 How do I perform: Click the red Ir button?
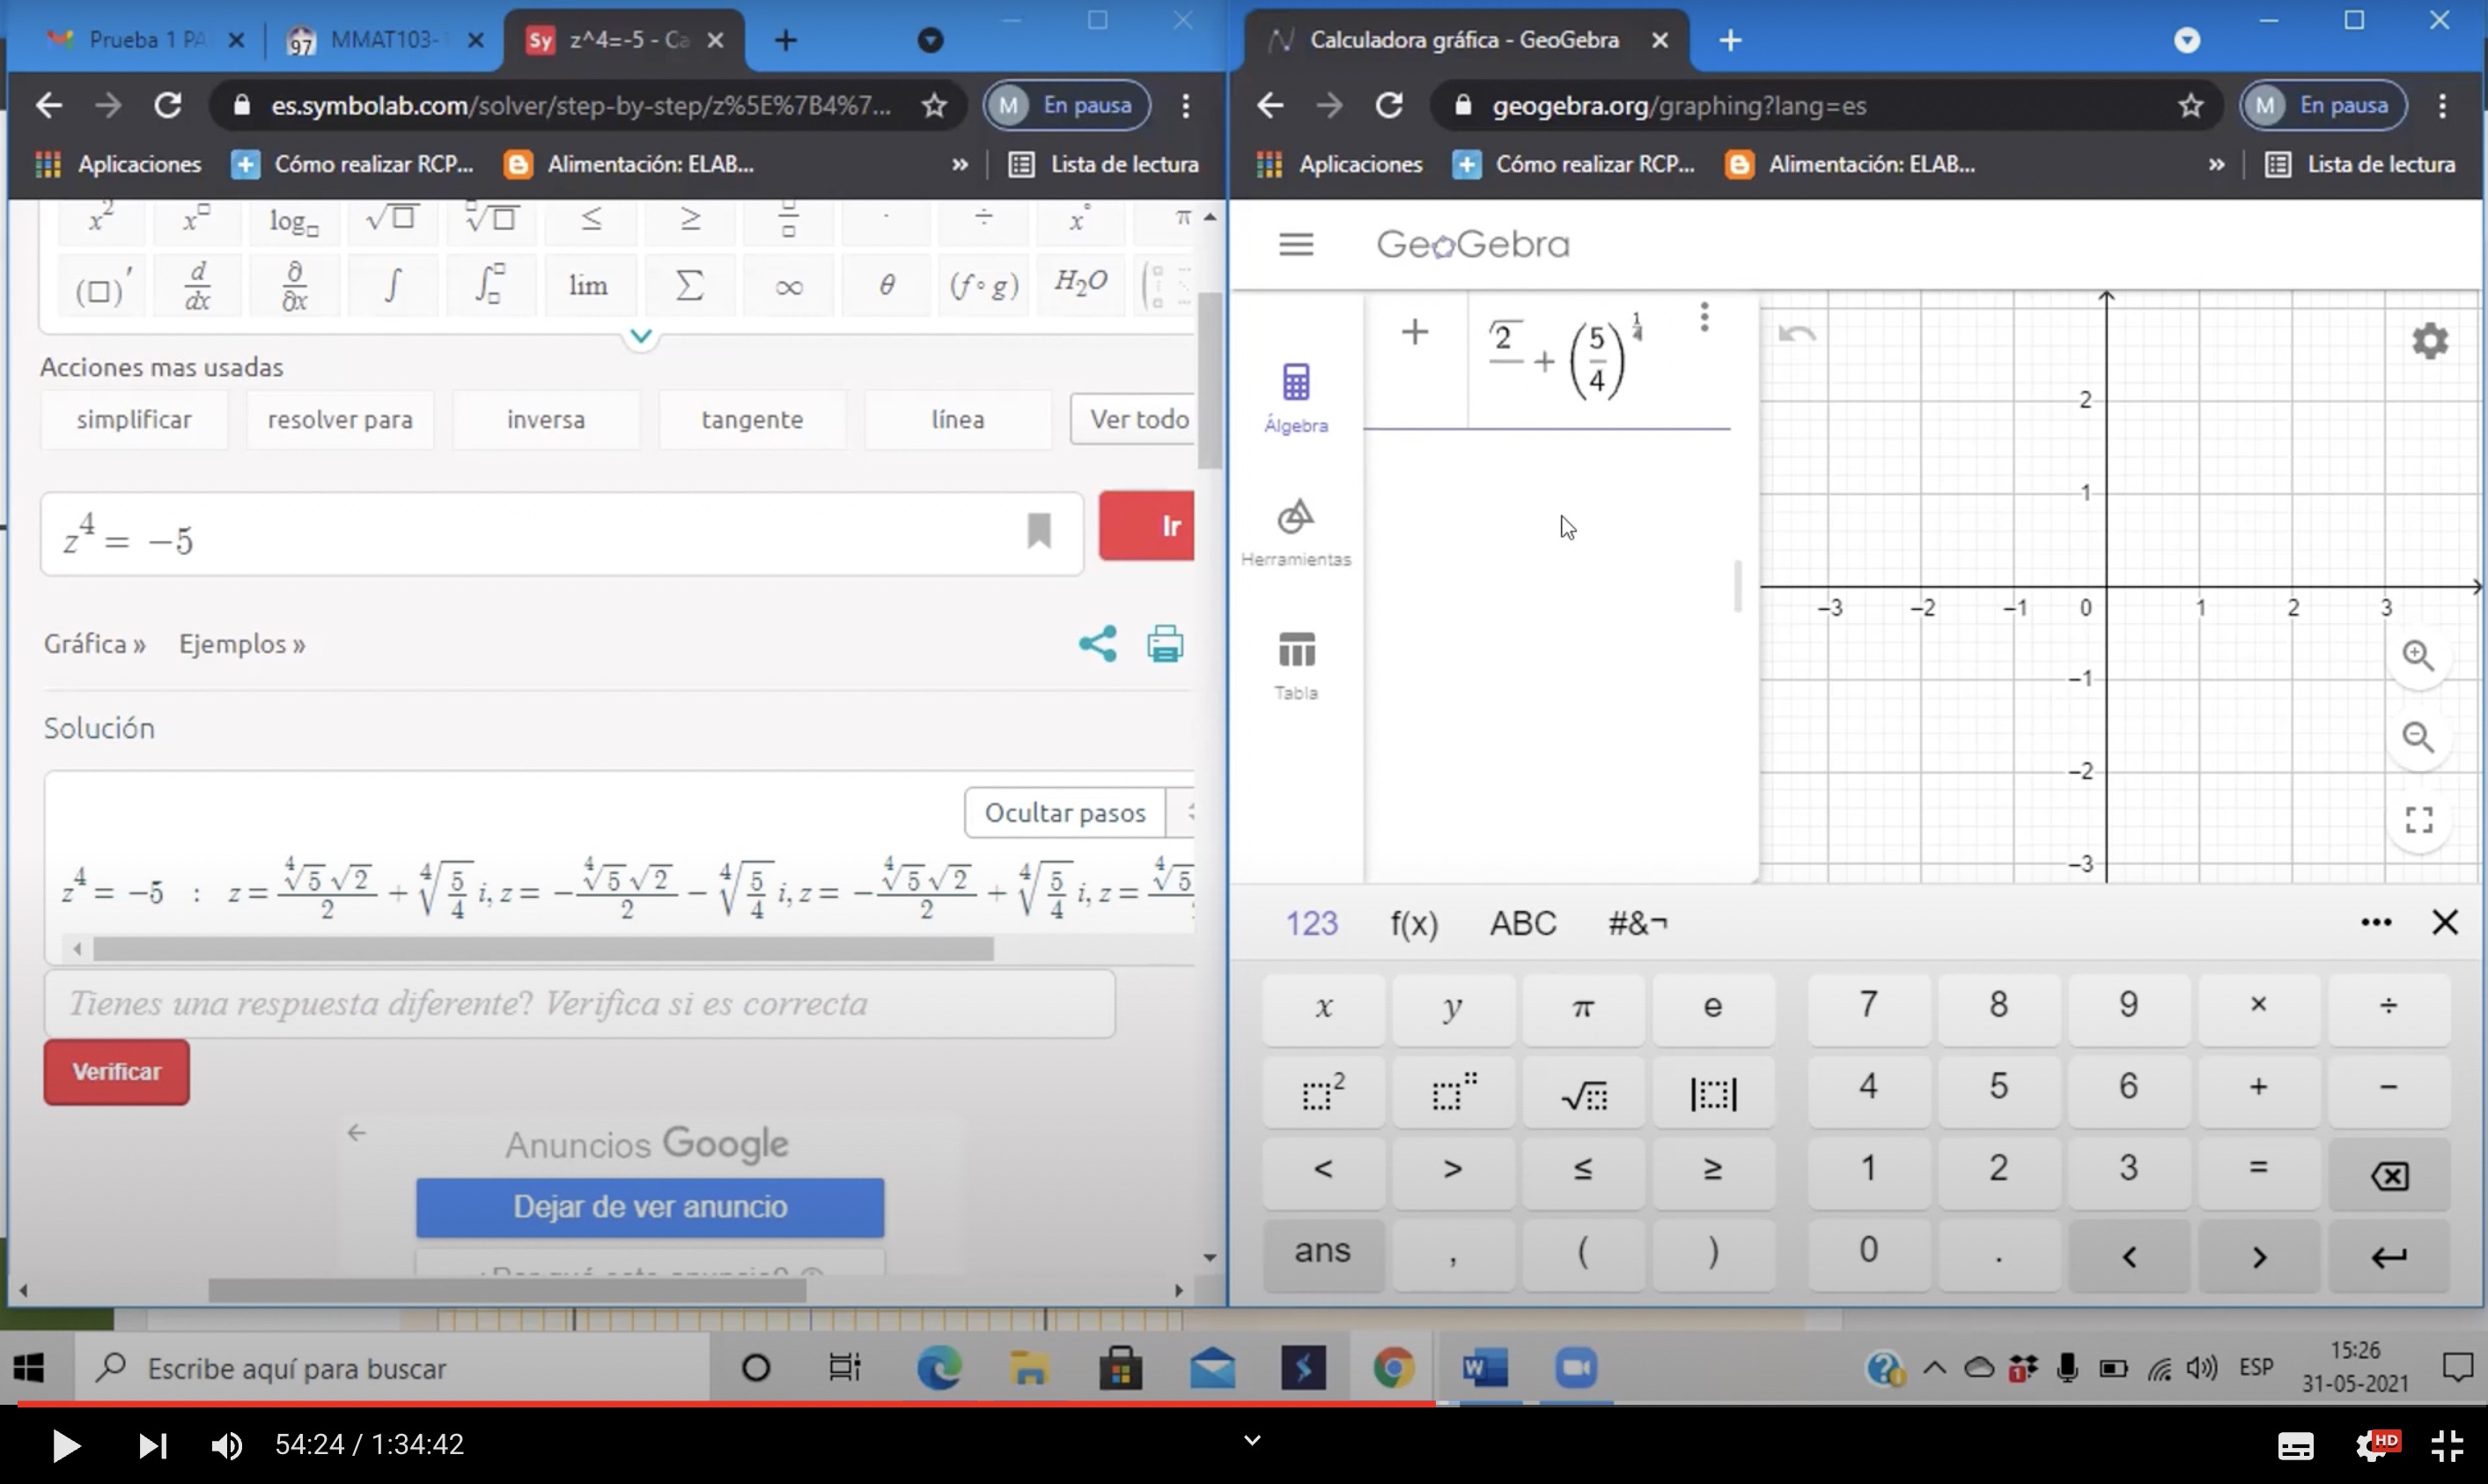[x=1147, y=526]
